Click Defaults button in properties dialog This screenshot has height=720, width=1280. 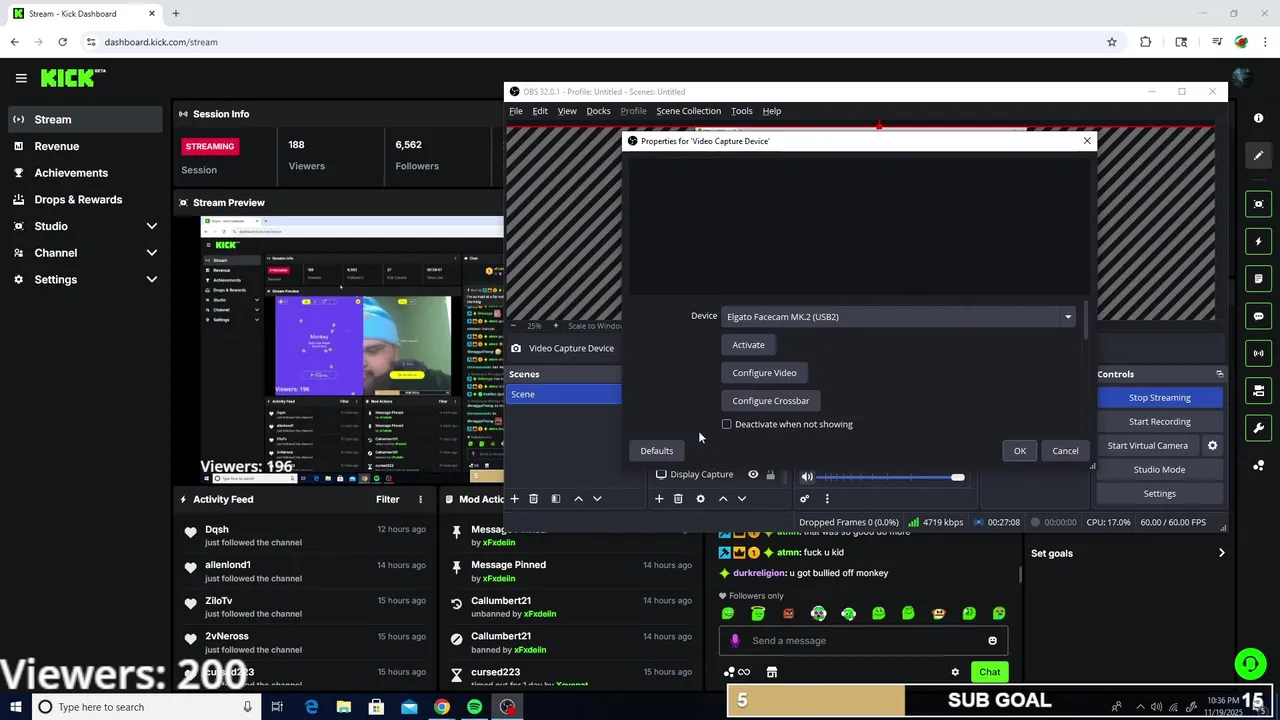657,451
